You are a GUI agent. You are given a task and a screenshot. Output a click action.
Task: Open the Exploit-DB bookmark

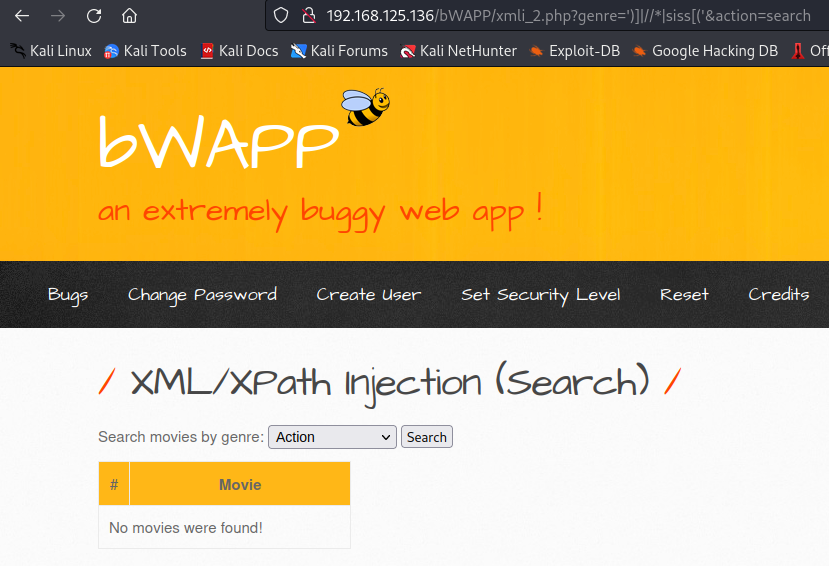pos(575,51)
